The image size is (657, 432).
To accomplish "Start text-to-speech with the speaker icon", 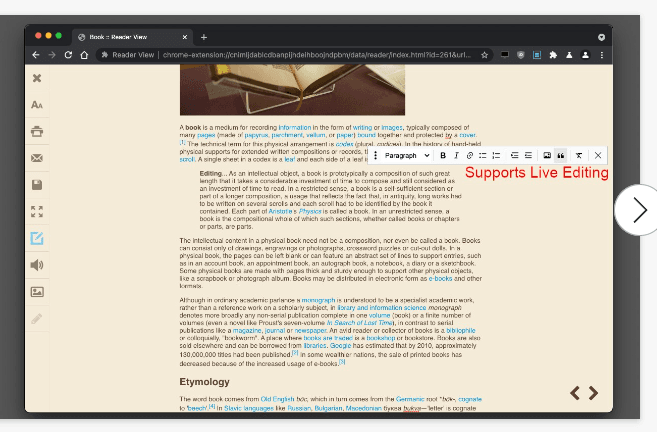I will [37, 265].
